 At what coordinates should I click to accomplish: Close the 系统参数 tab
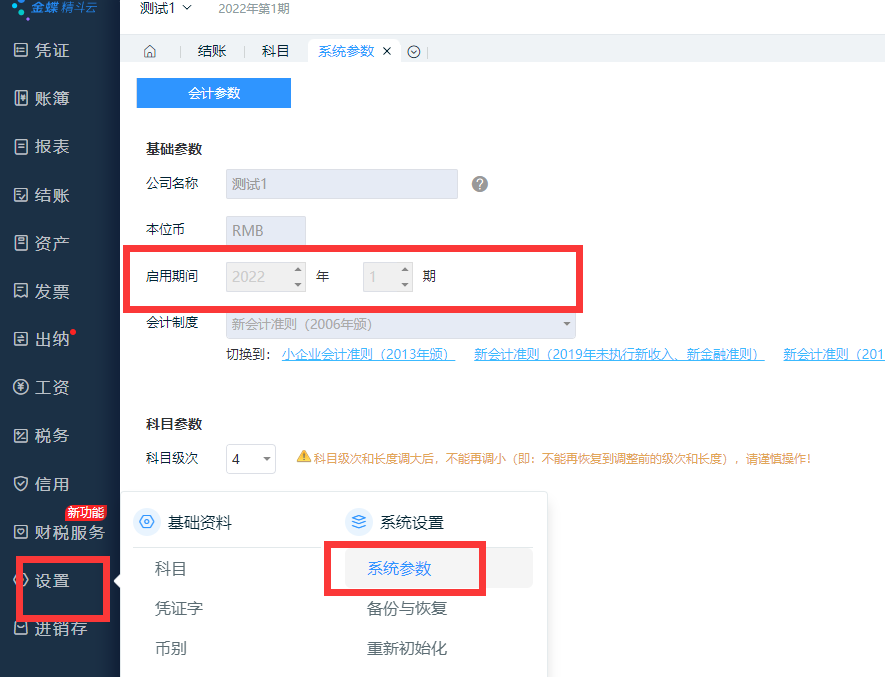(387, 52)
